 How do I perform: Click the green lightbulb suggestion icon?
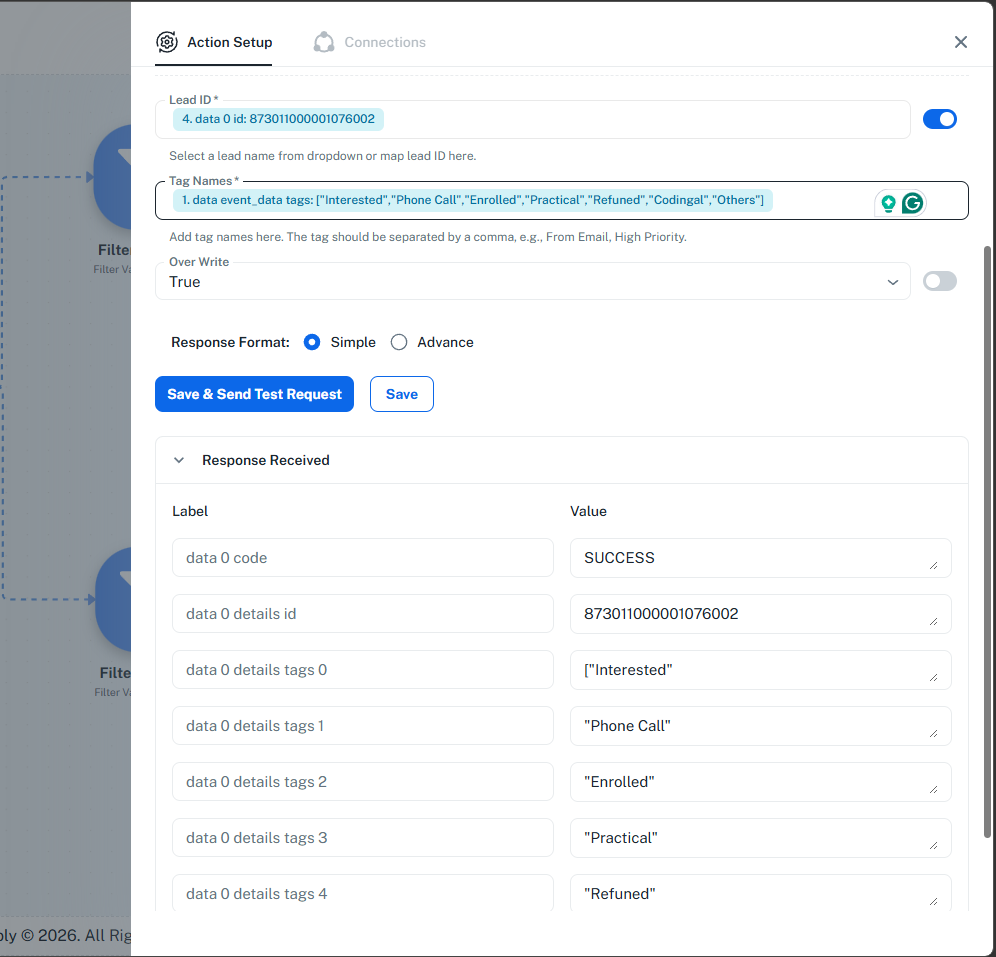887,203
